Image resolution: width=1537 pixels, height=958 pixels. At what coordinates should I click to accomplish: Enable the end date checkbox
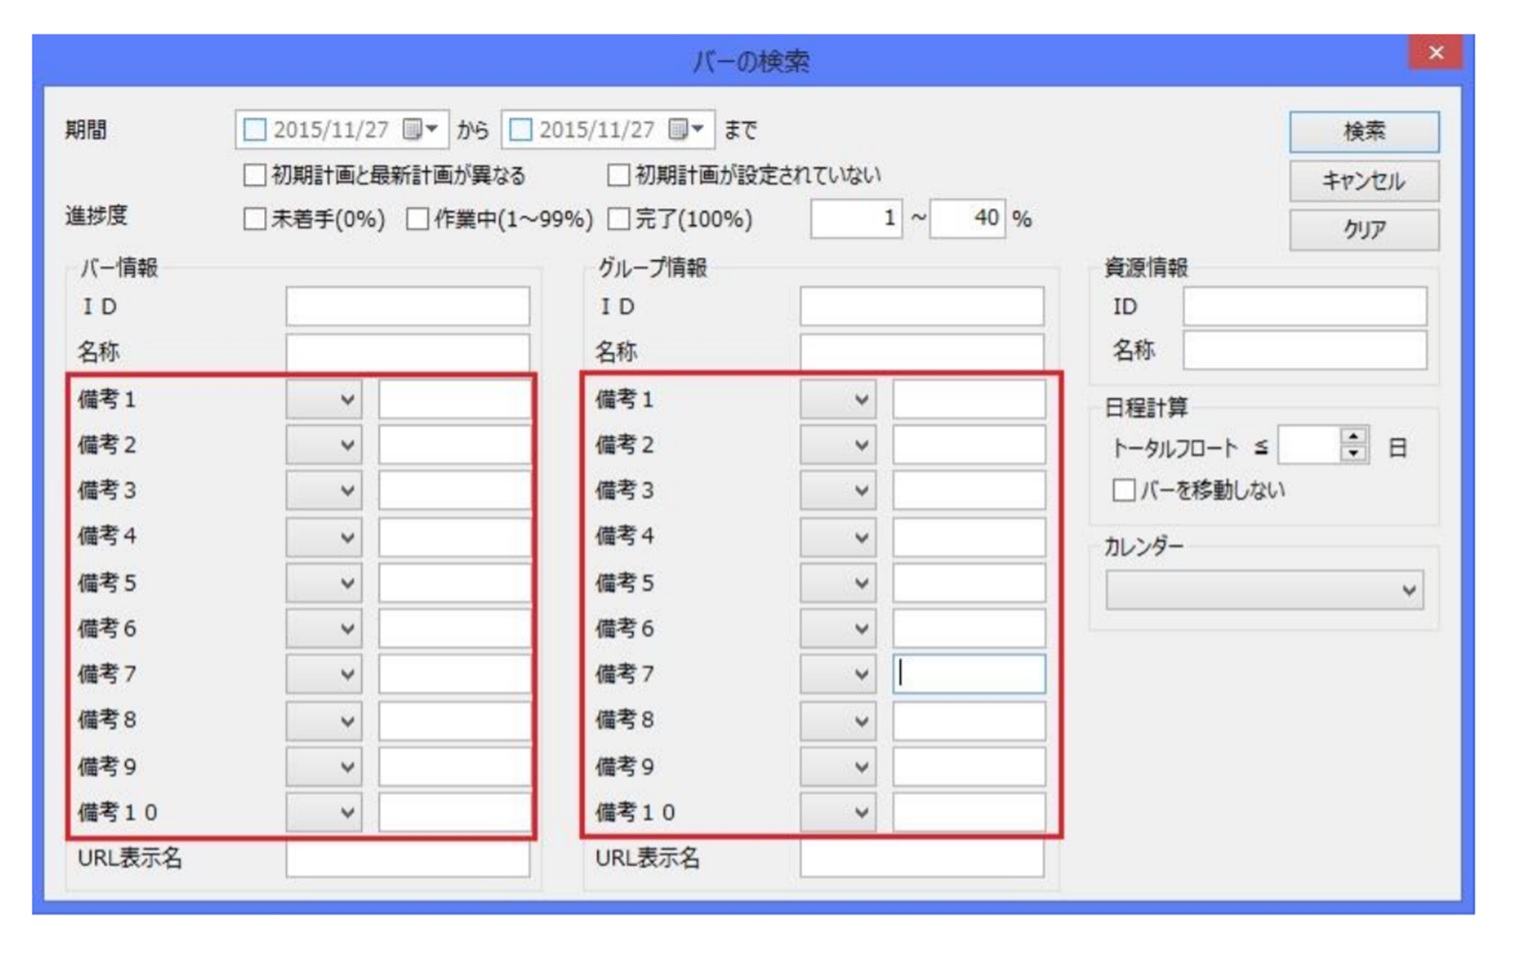point(521,130)
